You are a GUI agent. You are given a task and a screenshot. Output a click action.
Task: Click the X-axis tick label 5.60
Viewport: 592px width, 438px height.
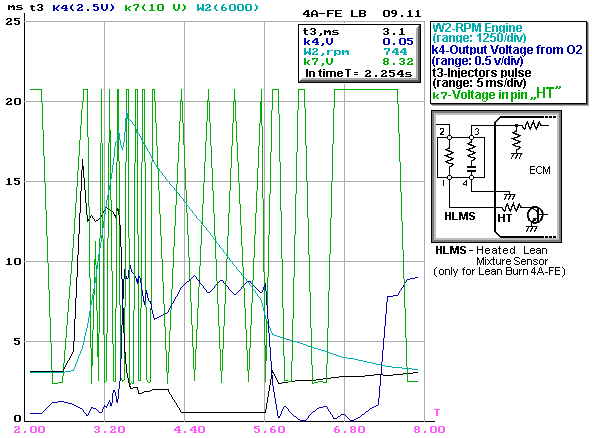pyautogui.click(x=269, y=429)
